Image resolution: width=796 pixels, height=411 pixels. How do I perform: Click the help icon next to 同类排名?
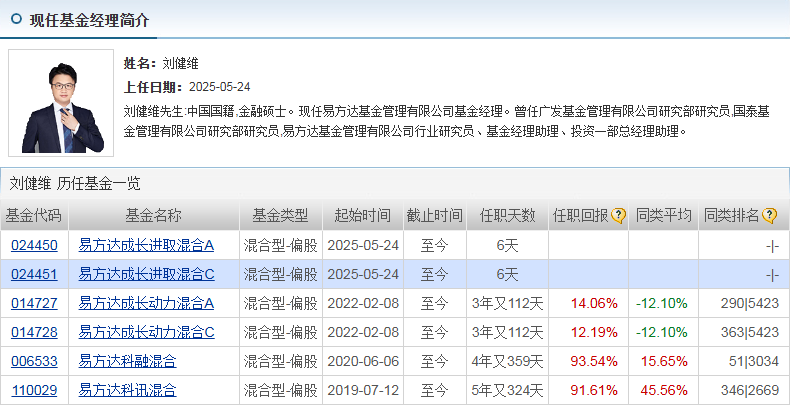[769, 216]
